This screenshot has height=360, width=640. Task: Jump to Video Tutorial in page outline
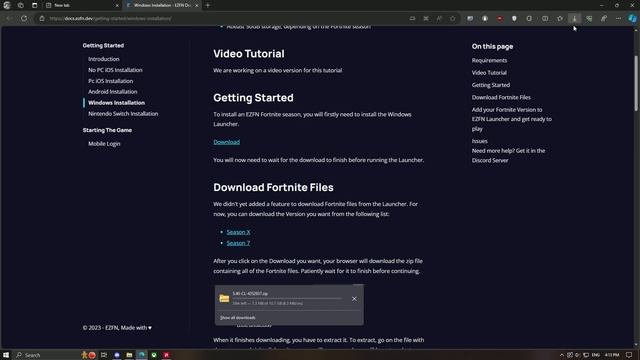point(489,73)
